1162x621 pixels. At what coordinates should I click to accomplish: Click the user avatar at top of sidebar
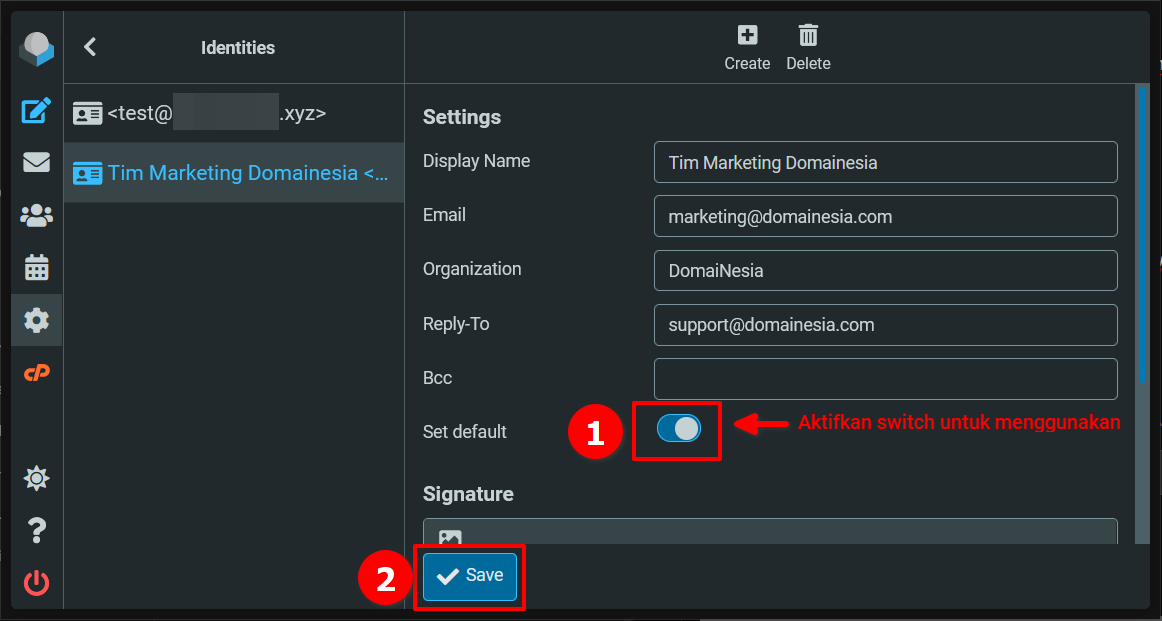pyautogui.click(x=36, y=47)
